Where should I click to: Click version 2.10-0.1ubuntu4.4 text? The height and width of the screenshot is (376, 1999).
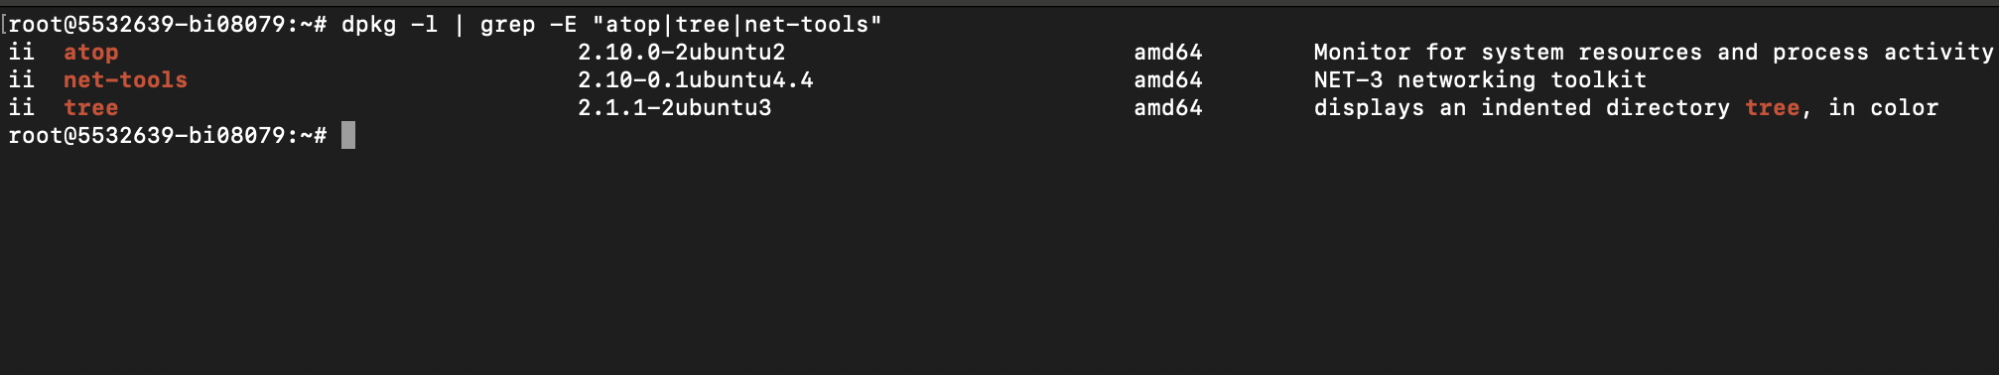click(695, 80)
